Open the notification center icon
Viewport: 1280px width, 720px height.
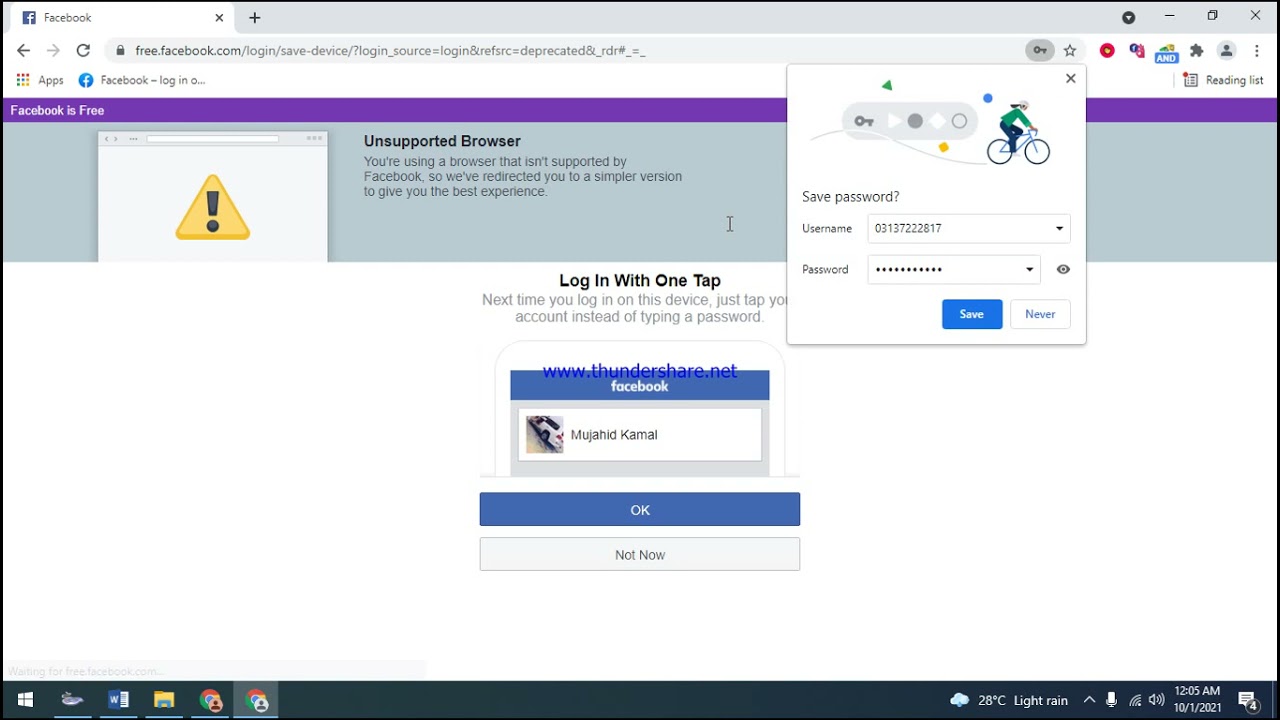(1248, 700)
